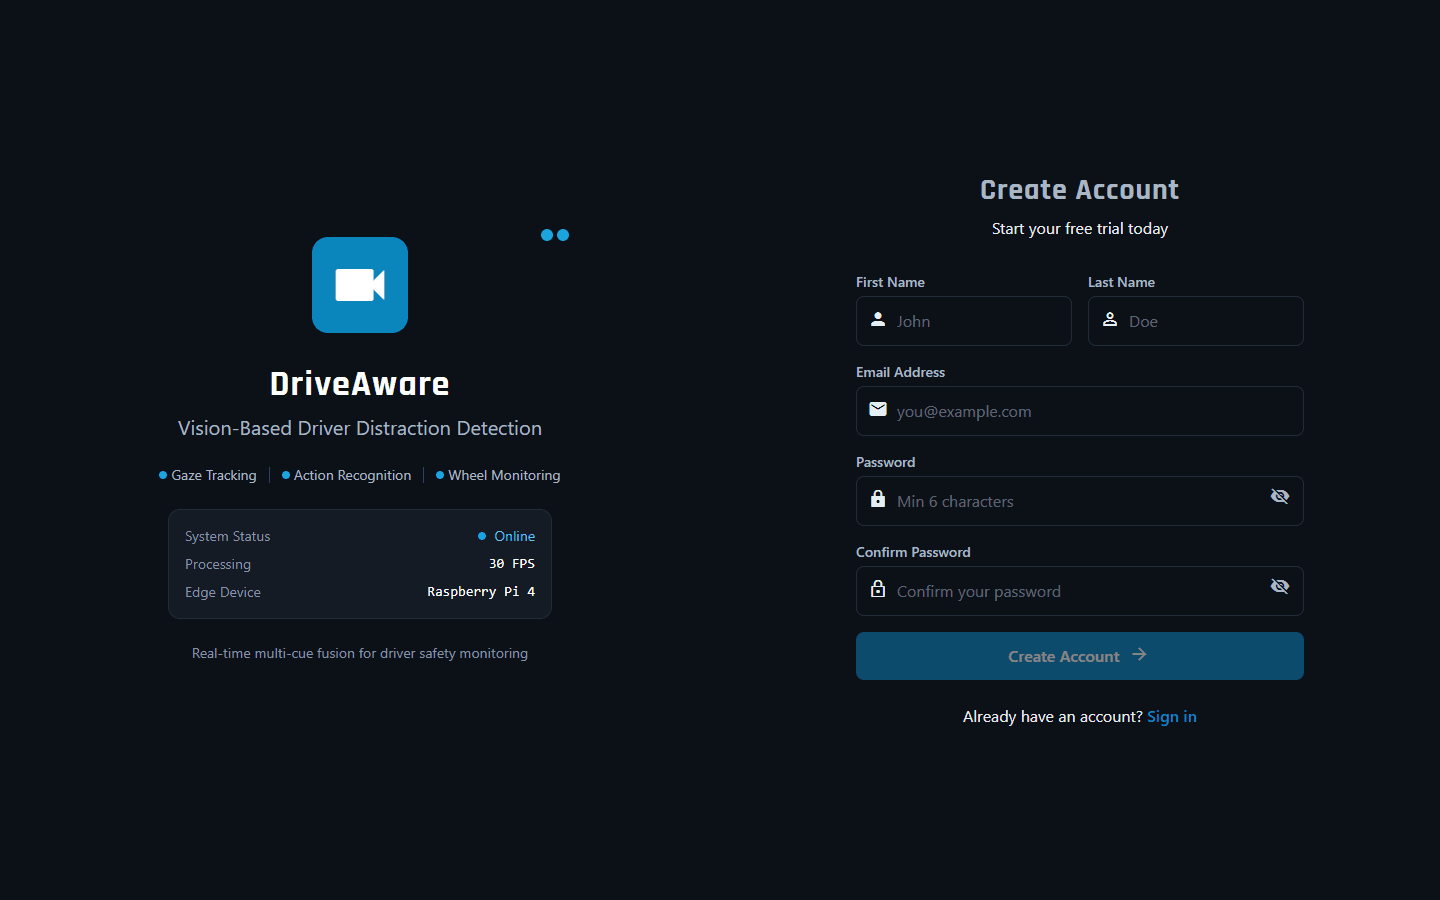The width and height of the screenshot is (1440, 900).
Task: Click the lock icon in Confirm Password field
Action: [878, 589]
